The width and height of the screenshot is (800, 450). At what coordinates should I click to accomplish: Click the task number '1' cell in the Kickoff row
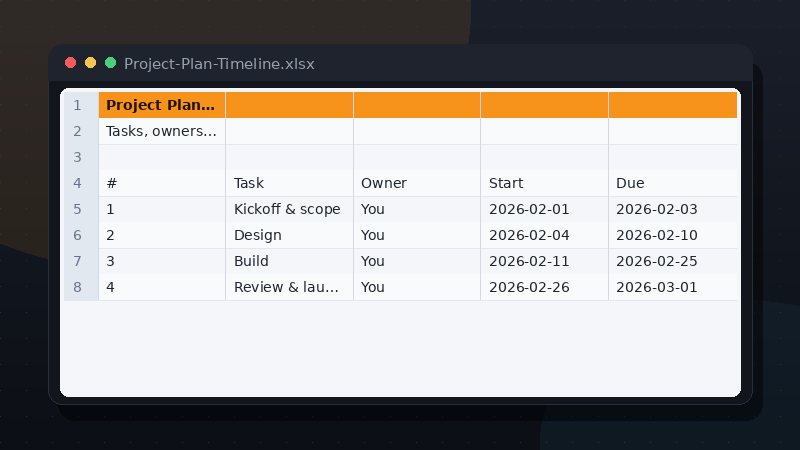click(162, 209)
